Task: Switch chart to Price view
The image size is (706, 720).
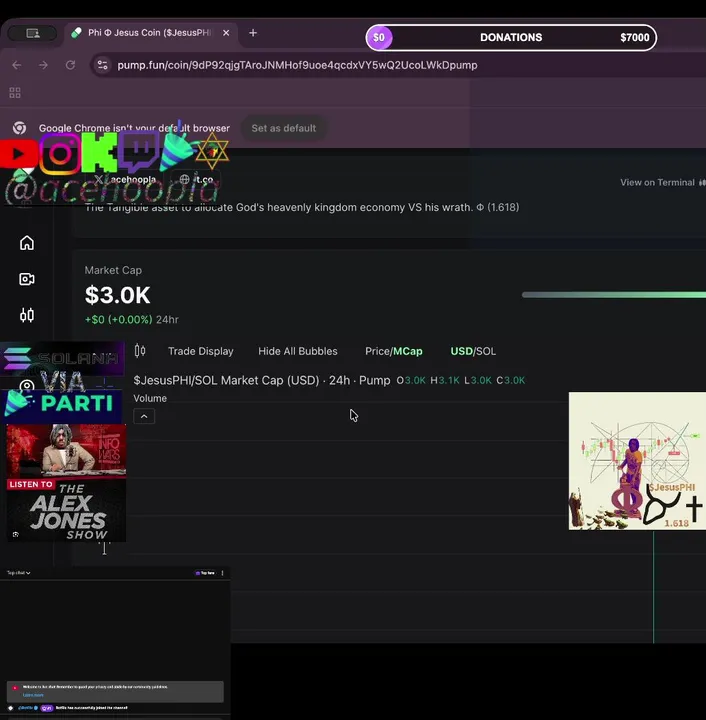Action: pyautogui.click(x=377, y=351)
